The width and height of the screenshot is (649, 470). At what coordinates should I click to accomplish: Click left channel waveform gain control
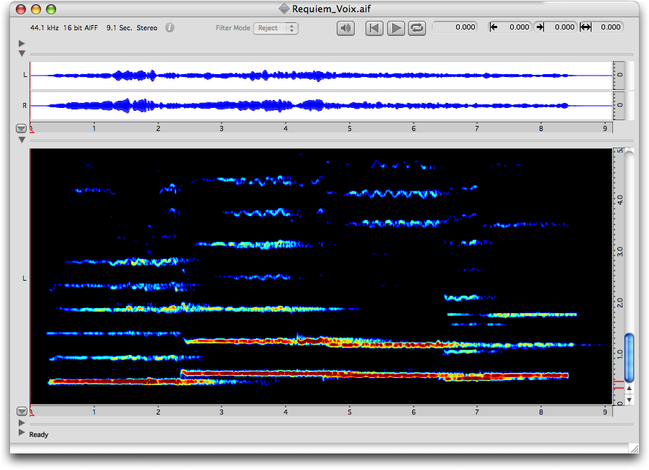tap(620, 76)
